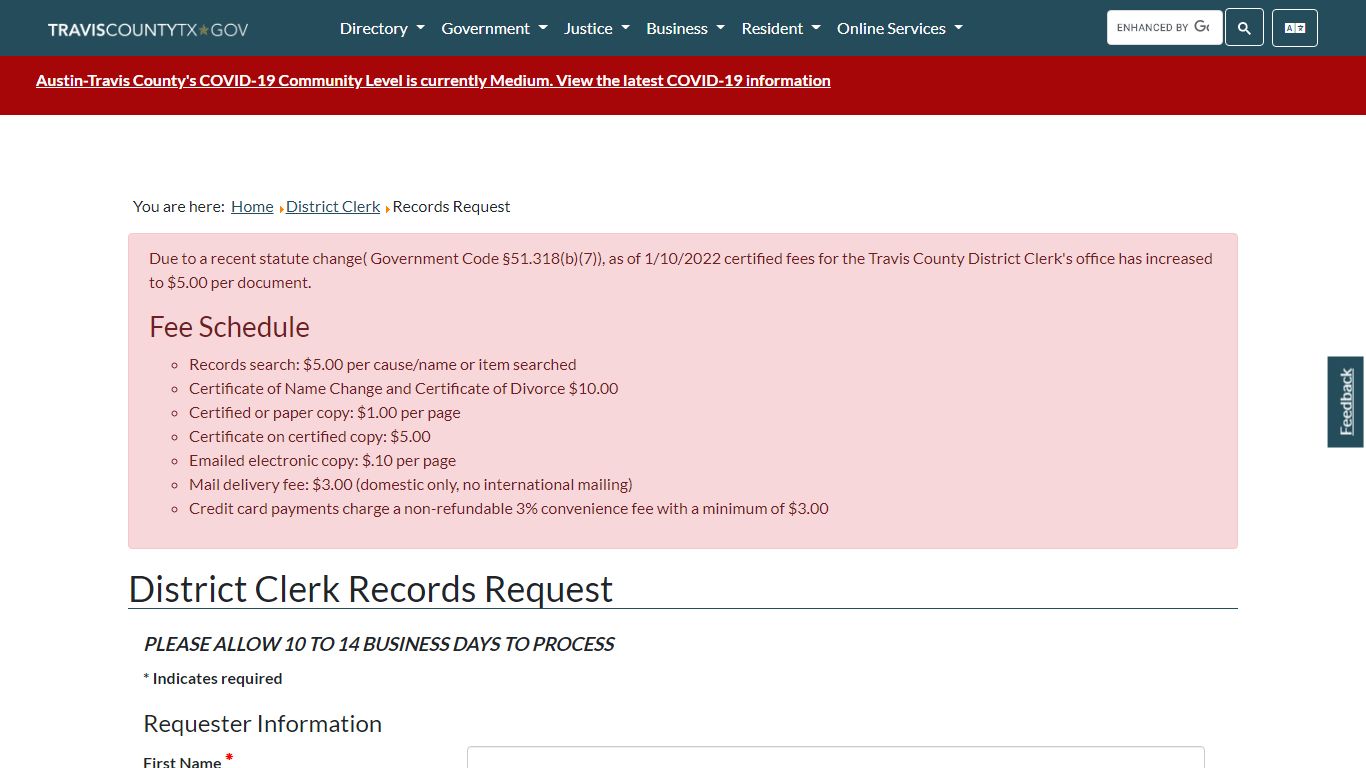Click the statute change notice paragraph
The width and height of the screenshot is (1366, 768).
click(x=681, y=270)
